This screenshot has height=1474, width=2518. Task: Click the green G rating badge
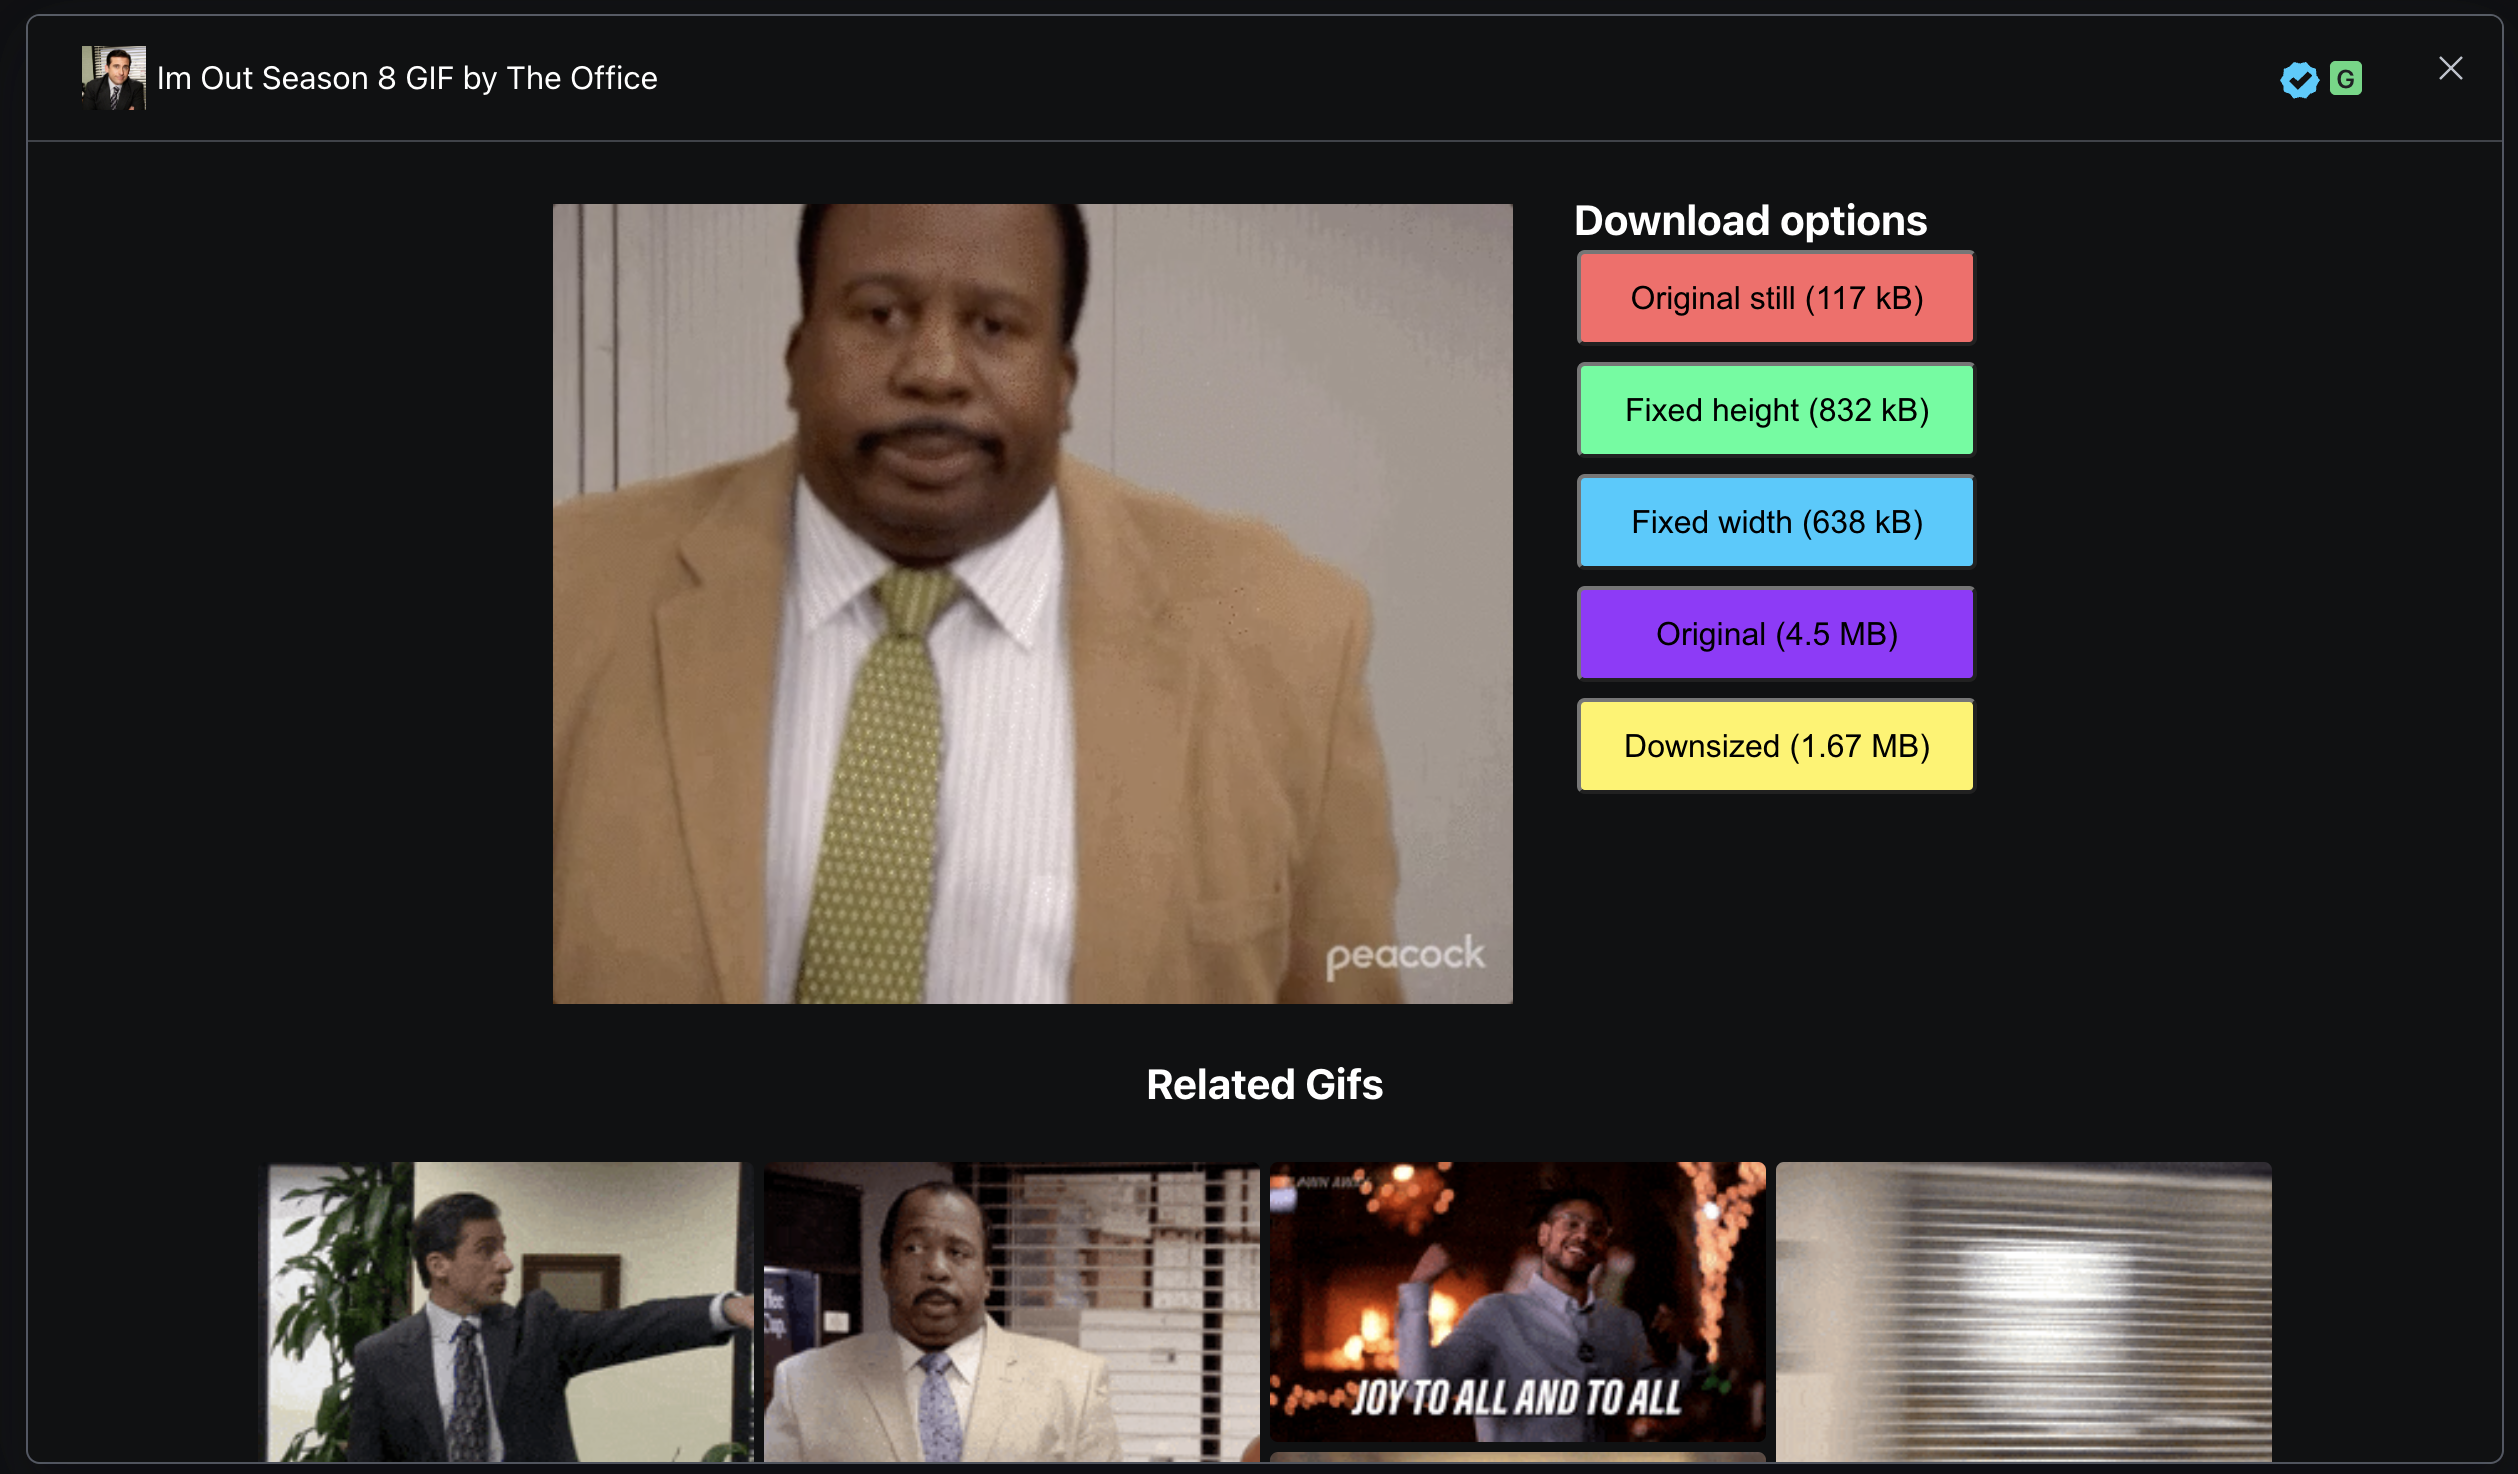coord(2345,78)
